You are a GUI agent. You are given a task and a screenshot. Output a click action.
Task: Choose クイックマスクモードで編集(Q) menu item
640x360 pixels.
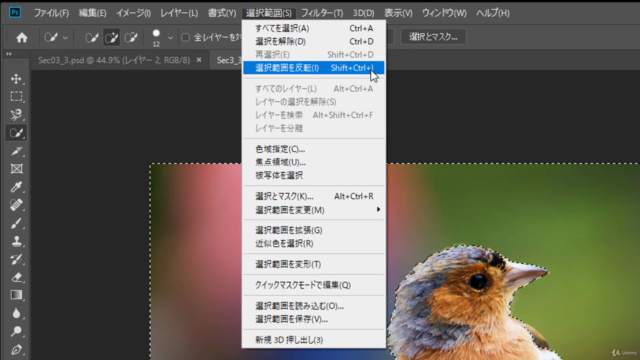[x=313, y=285]
